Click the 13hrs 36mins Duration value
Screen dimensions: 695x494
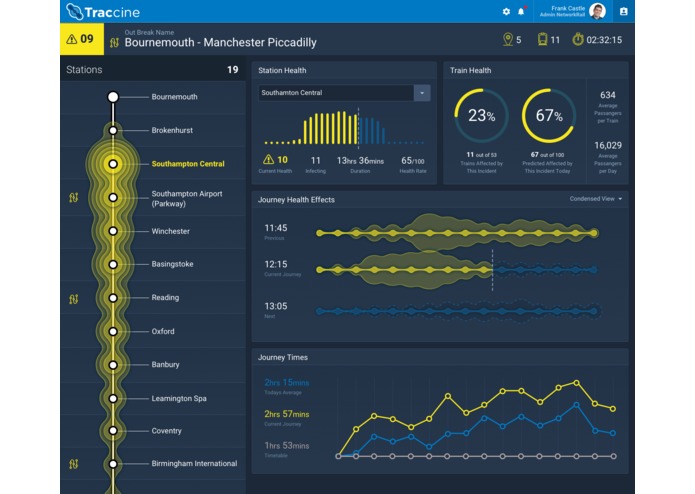pos(360,160)
